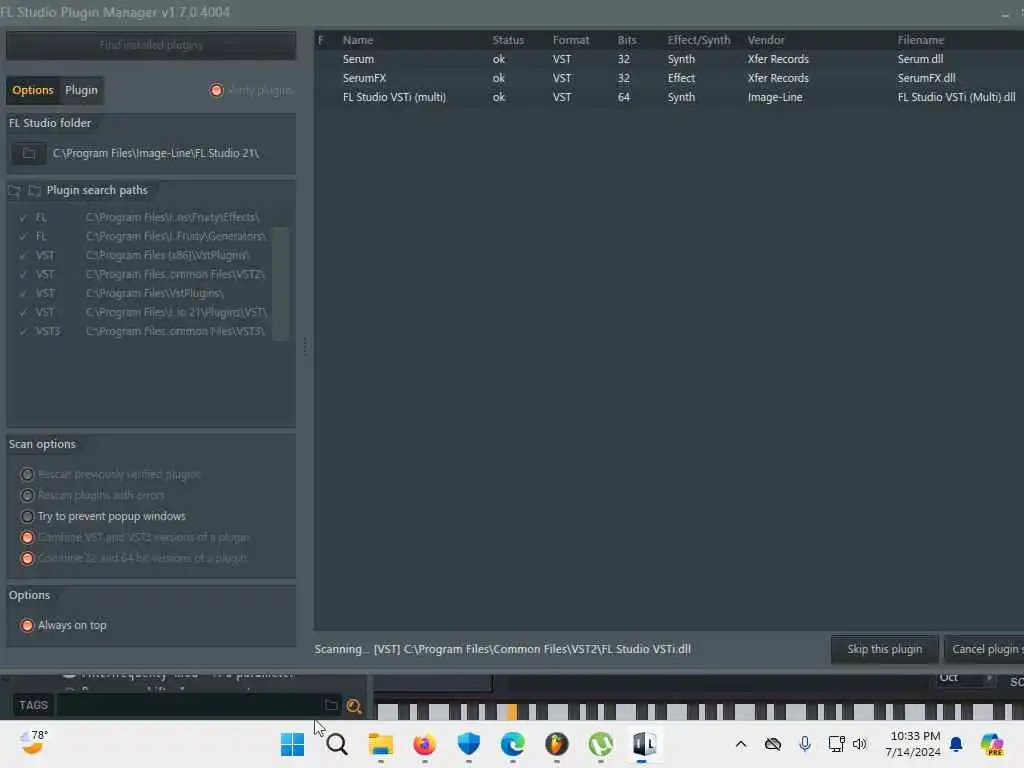Open the weather widget showing 78°

point(33,743)
